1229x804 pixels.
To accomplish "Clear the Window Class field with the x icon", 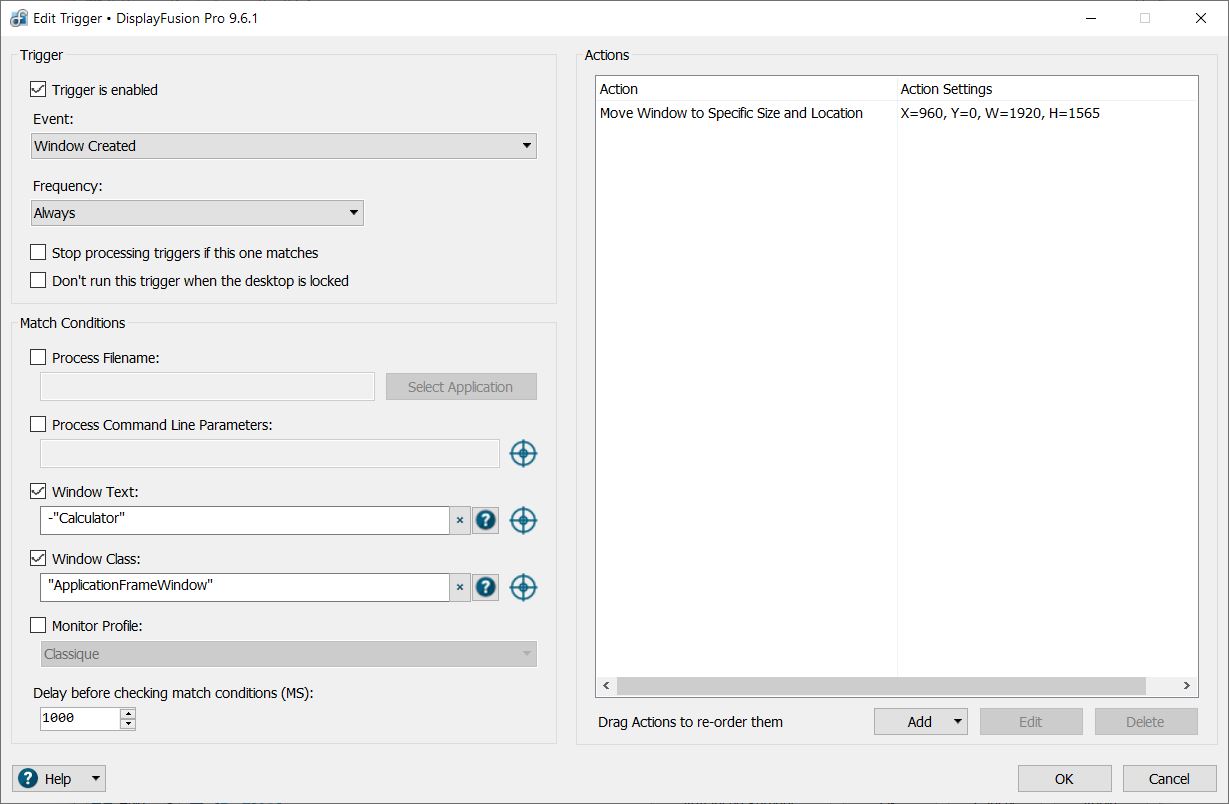I will (460, 587).
